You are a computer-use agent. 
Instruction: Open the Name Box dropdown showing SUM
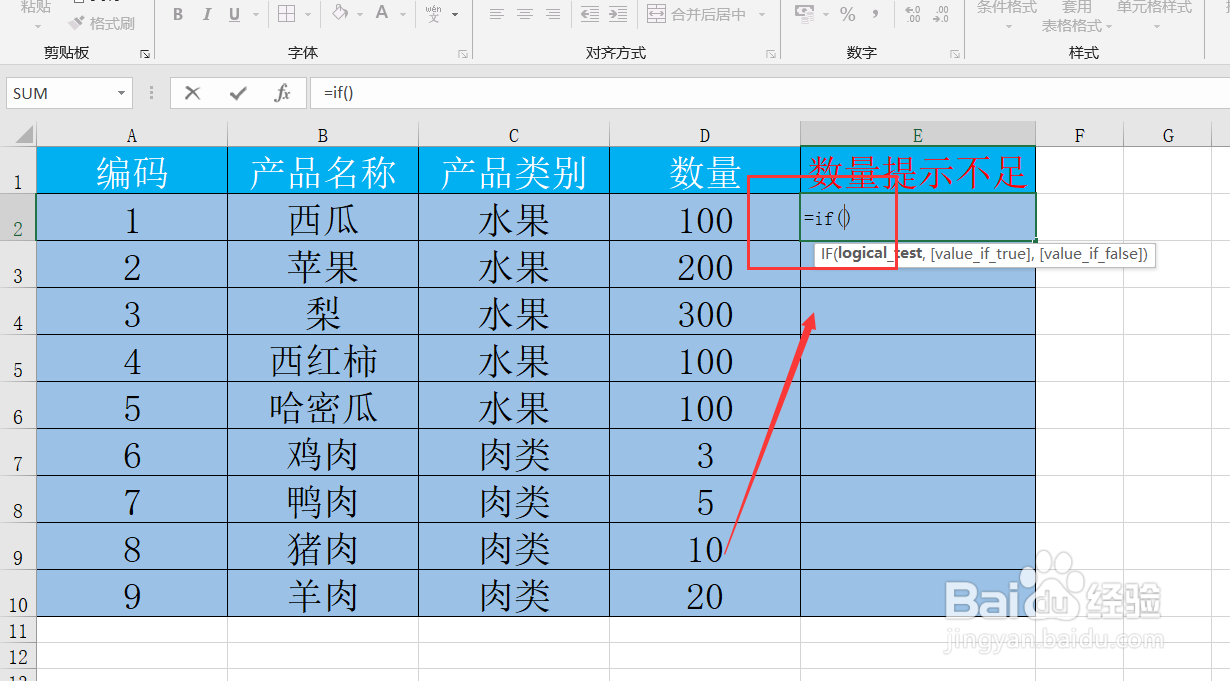(x=121, y=93)
